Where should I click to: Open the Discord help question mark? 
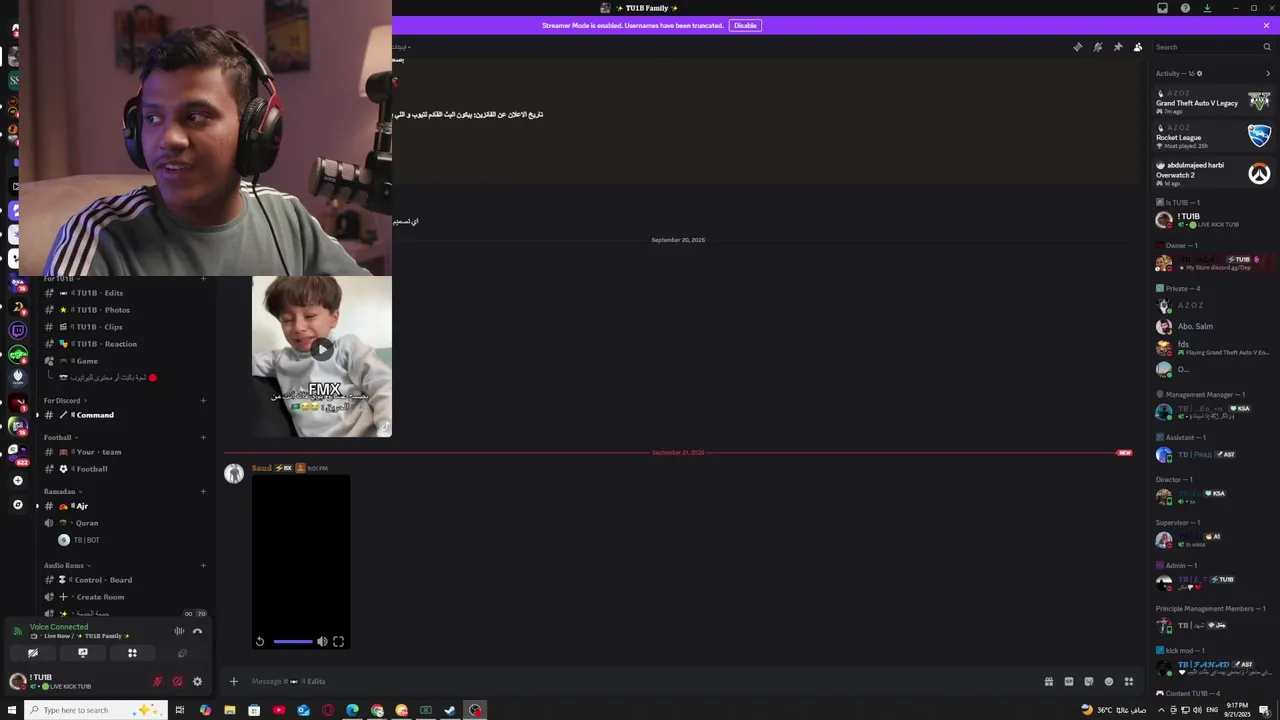[1185, 8]
